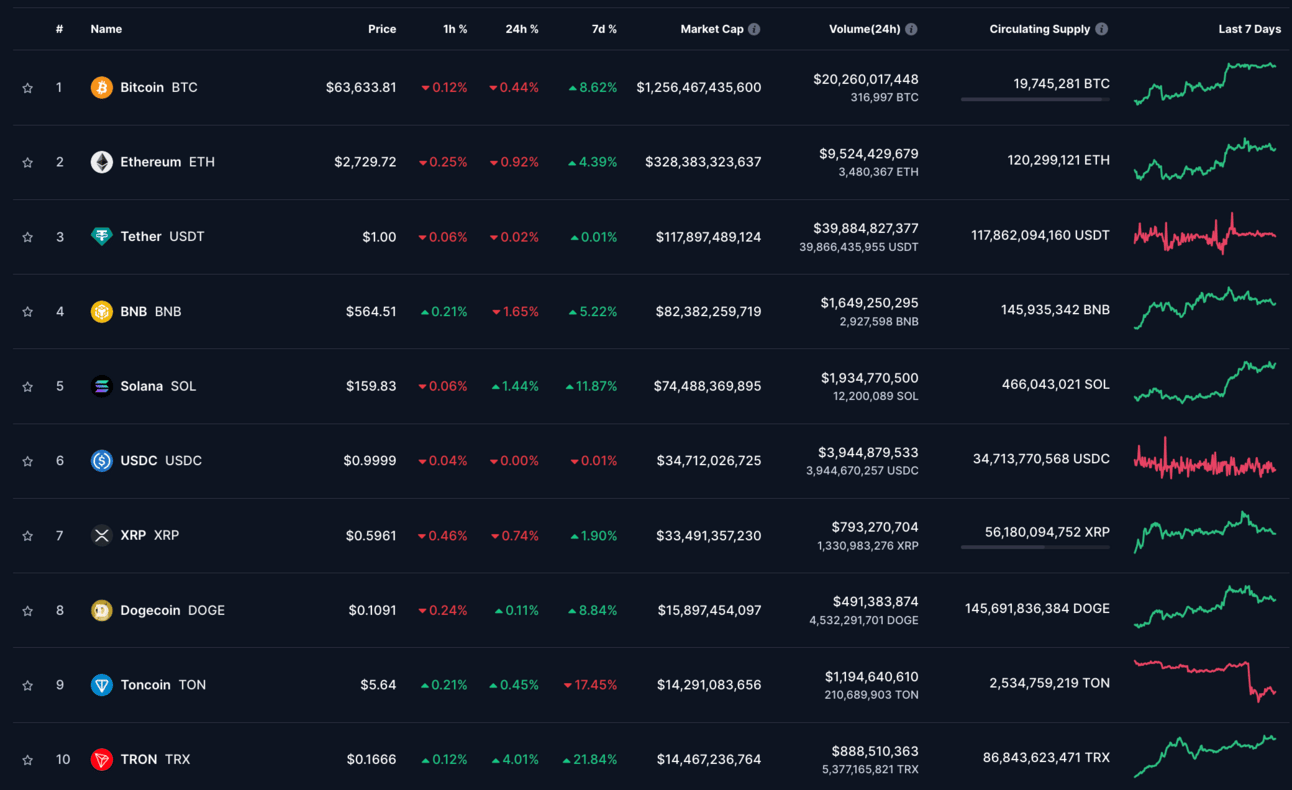1292x790 pixels.
Task: Click Bitcoin's price $63,633.81
Action: tap(361, 88)
